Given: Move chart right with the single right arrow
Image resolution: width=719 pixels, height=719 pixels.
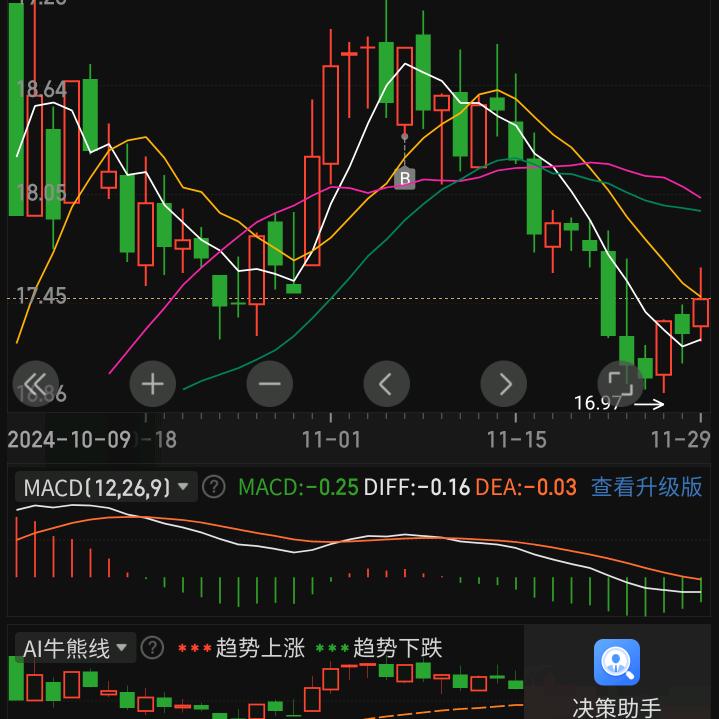Looking at the screenshot, I should point(504,383).
